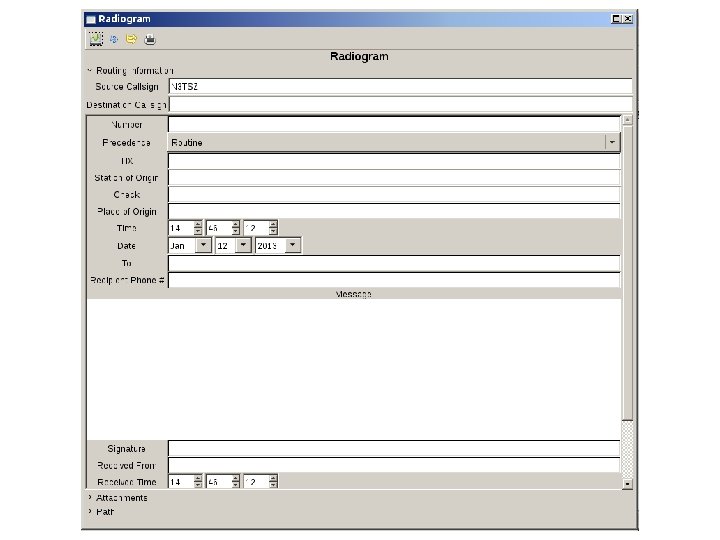Open the Date day dropdown showing 12
720x540 pixels.
(x=243, y=245)
